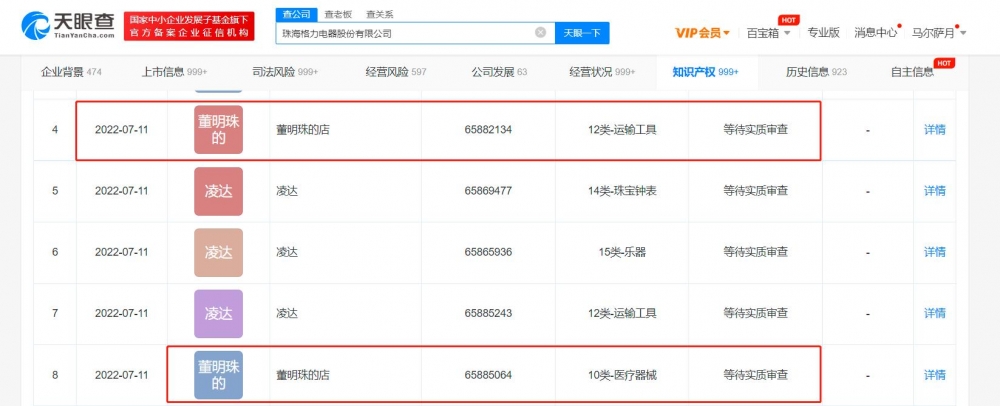Click the TianYanCha logo
Viewport: 1000px width, 406px height.
click(x=68, y=26)
